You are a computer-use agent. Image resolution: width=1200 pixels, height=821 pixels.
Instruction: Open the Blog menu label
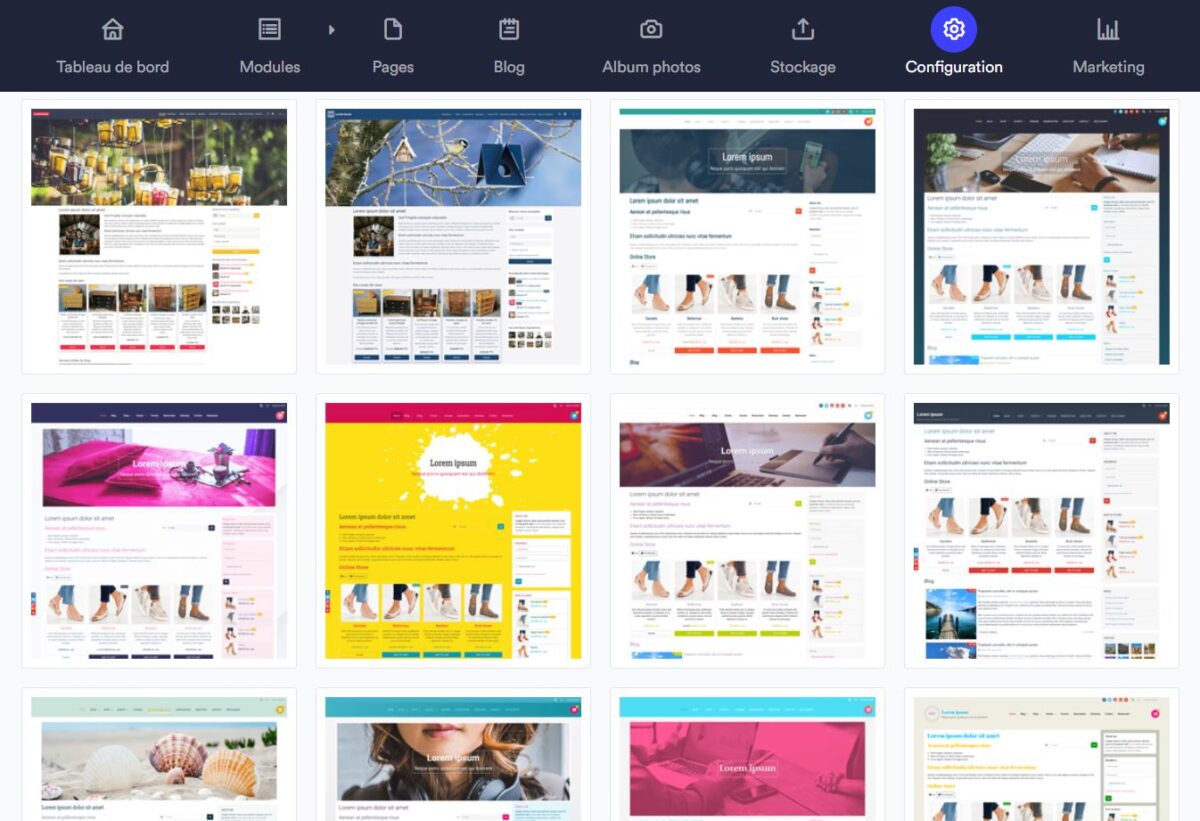[509, 67]
